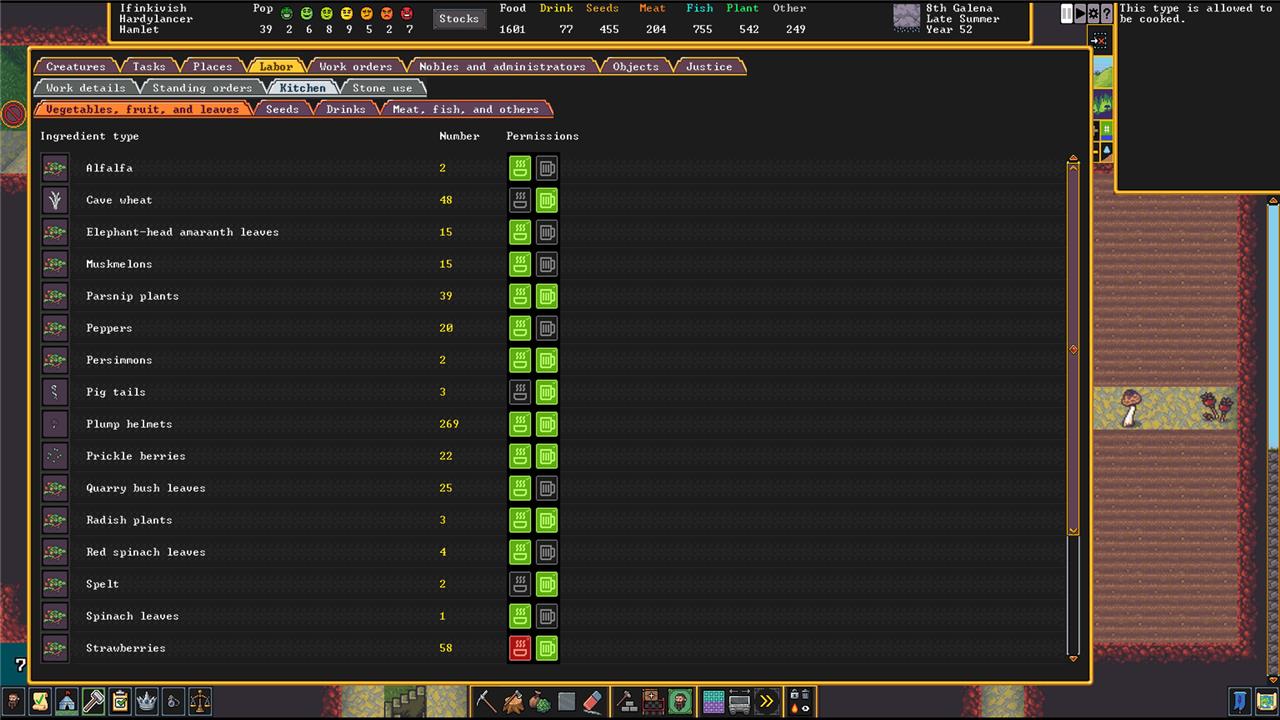Screen dimensions: 1280x720
Task: Open the stockpile grid icon
Action: [713, 701]
